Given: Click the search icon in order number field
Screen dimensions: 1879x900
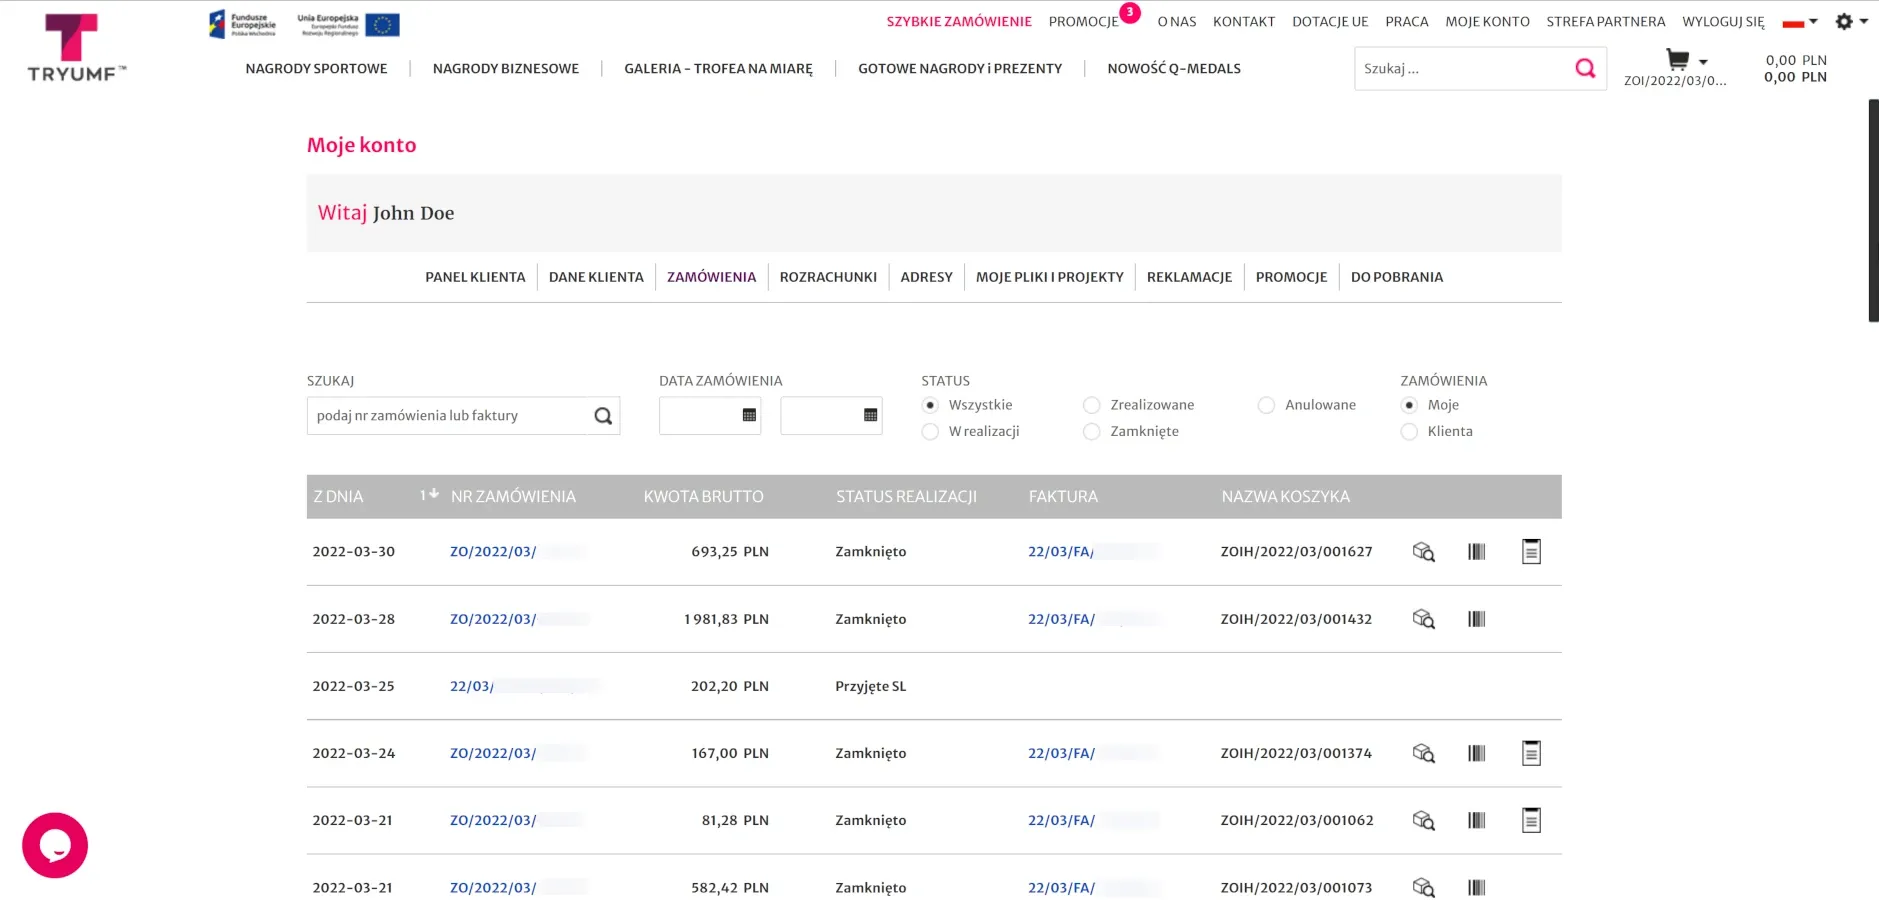Looking at the screenshot, I should pos(603,416).
